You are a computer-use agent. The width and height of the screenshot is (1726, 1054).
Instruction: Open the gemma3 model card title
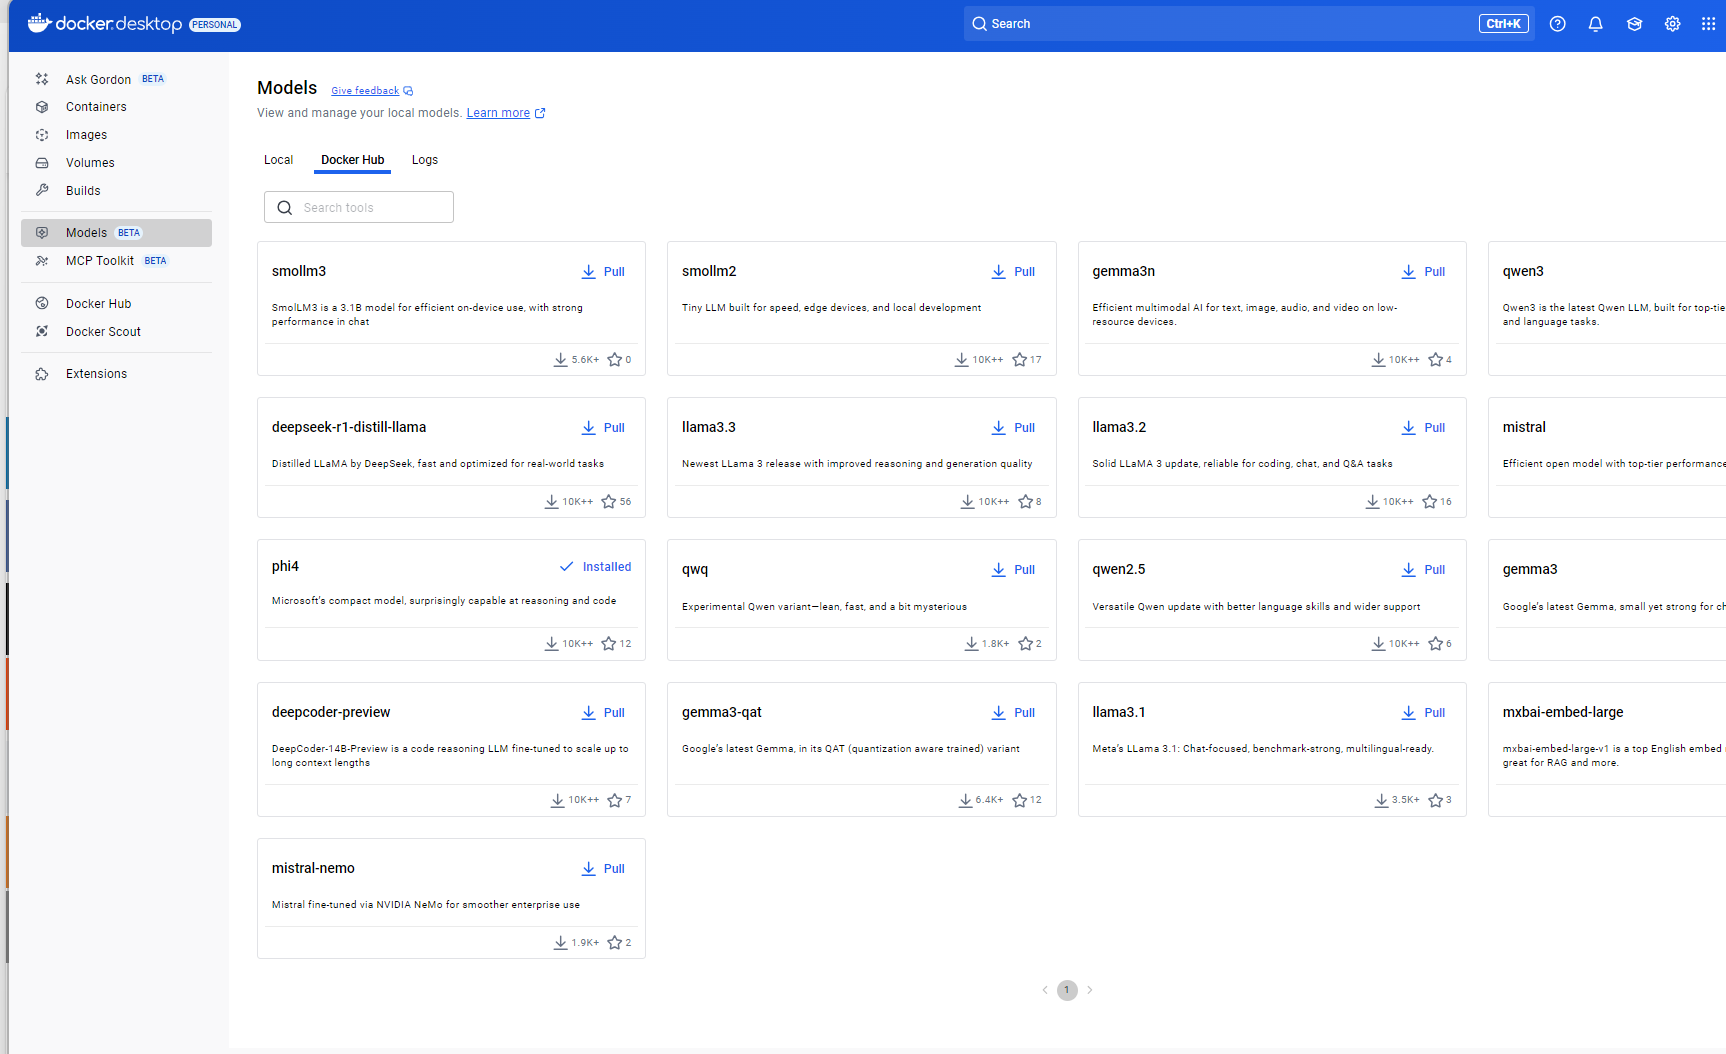coord(1530,569)
